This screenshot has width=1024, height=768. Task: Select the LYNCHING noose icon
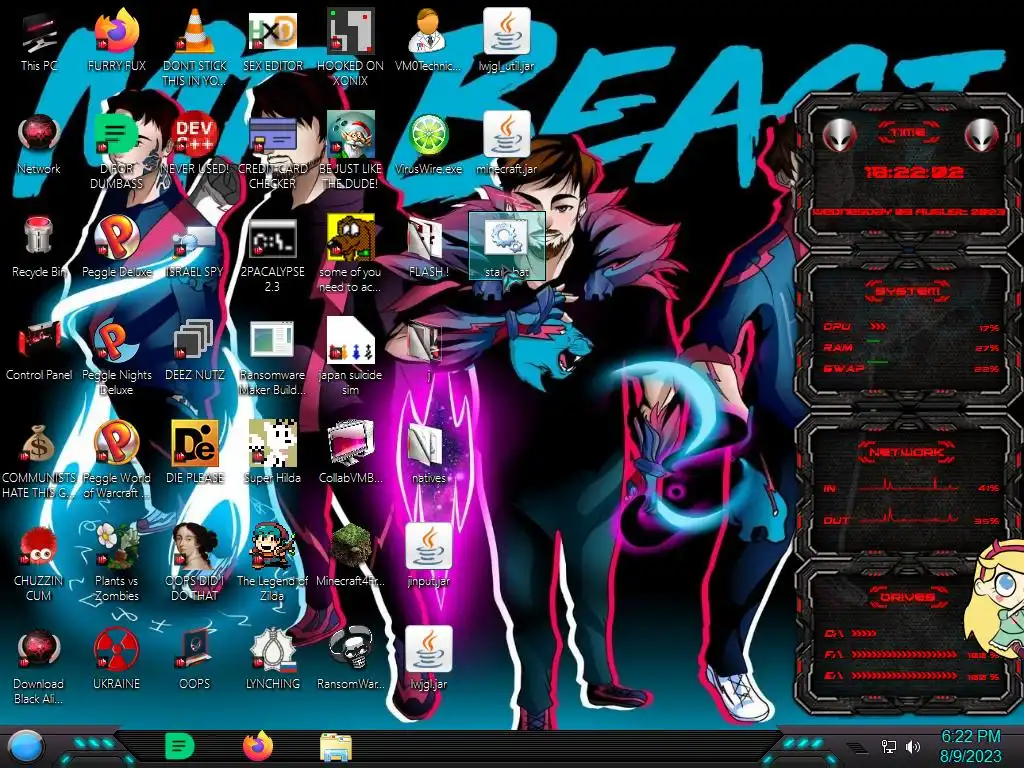tap(273, 656)
